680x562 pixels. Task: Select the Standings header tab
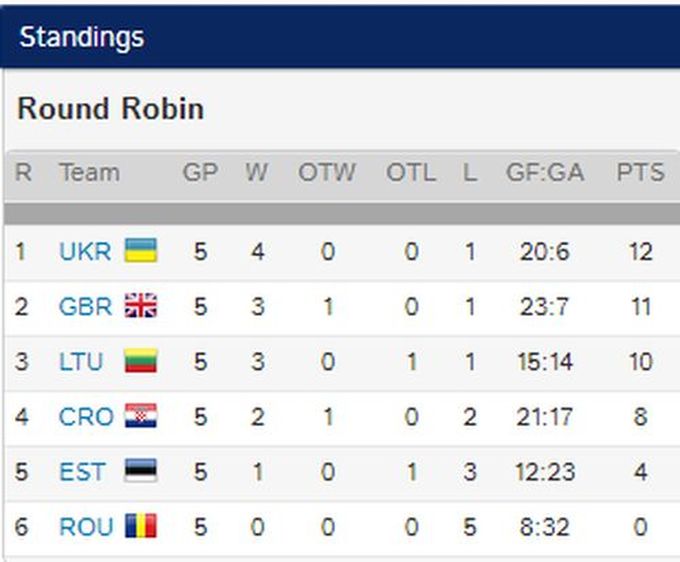pos(82,37)
